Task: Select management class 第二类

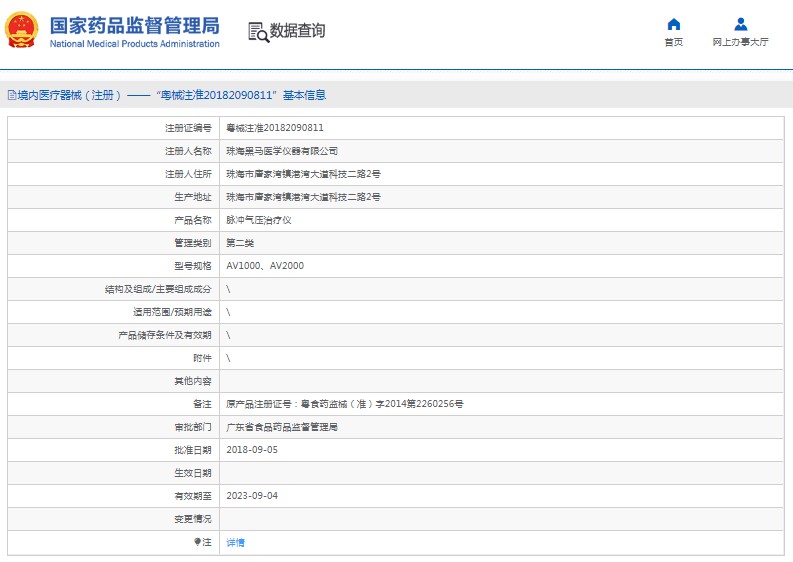Action: 240,243
